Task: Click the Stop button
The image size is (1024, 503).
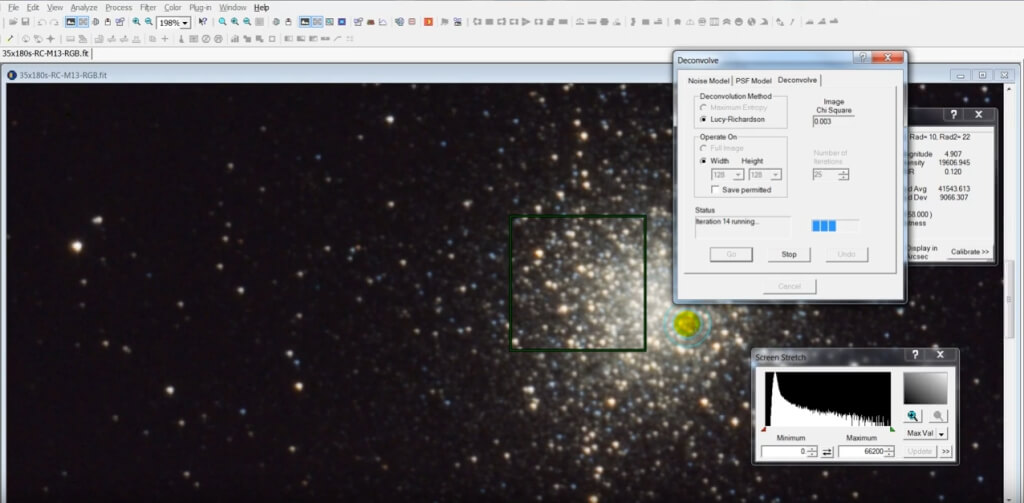Action: [x=789, y=254]
